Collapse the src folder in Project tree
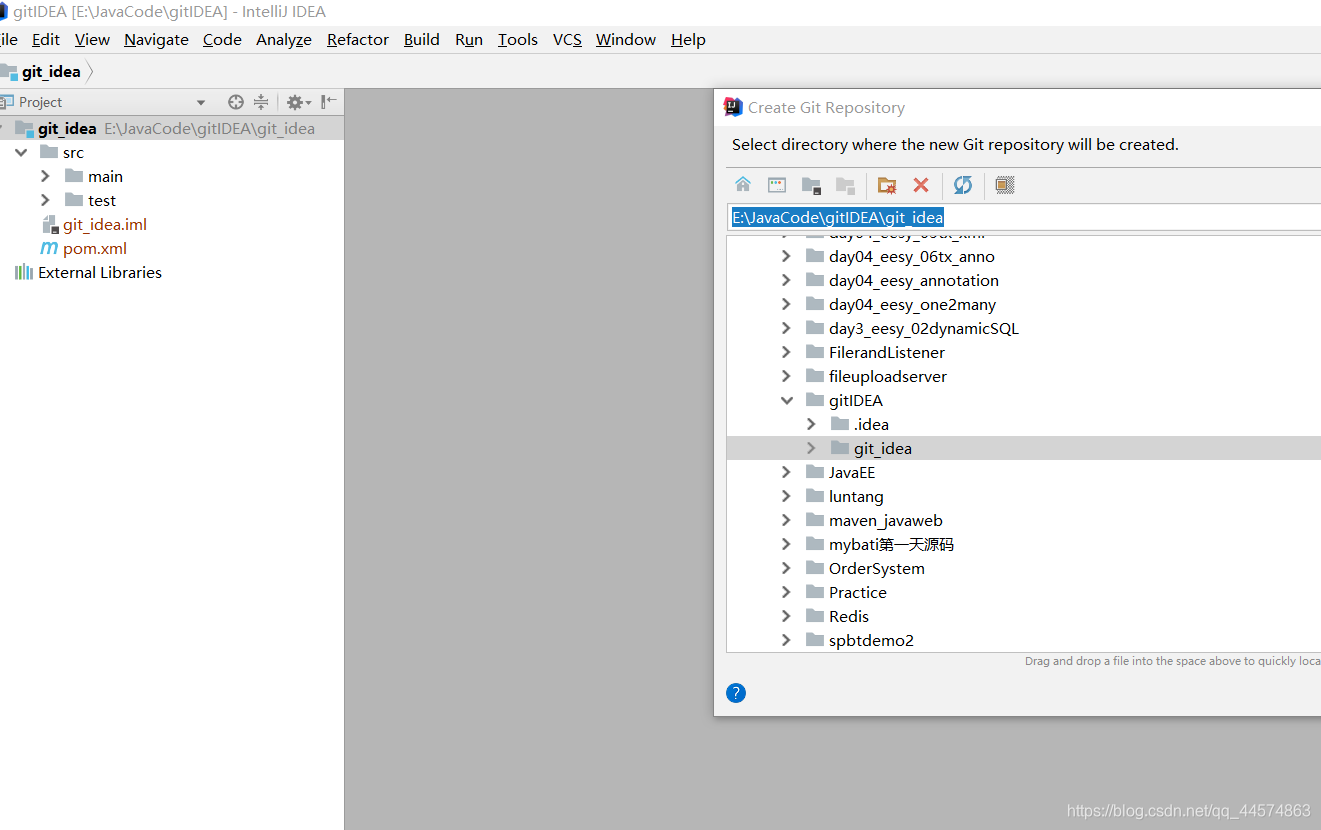 click(x=21, y=152)
